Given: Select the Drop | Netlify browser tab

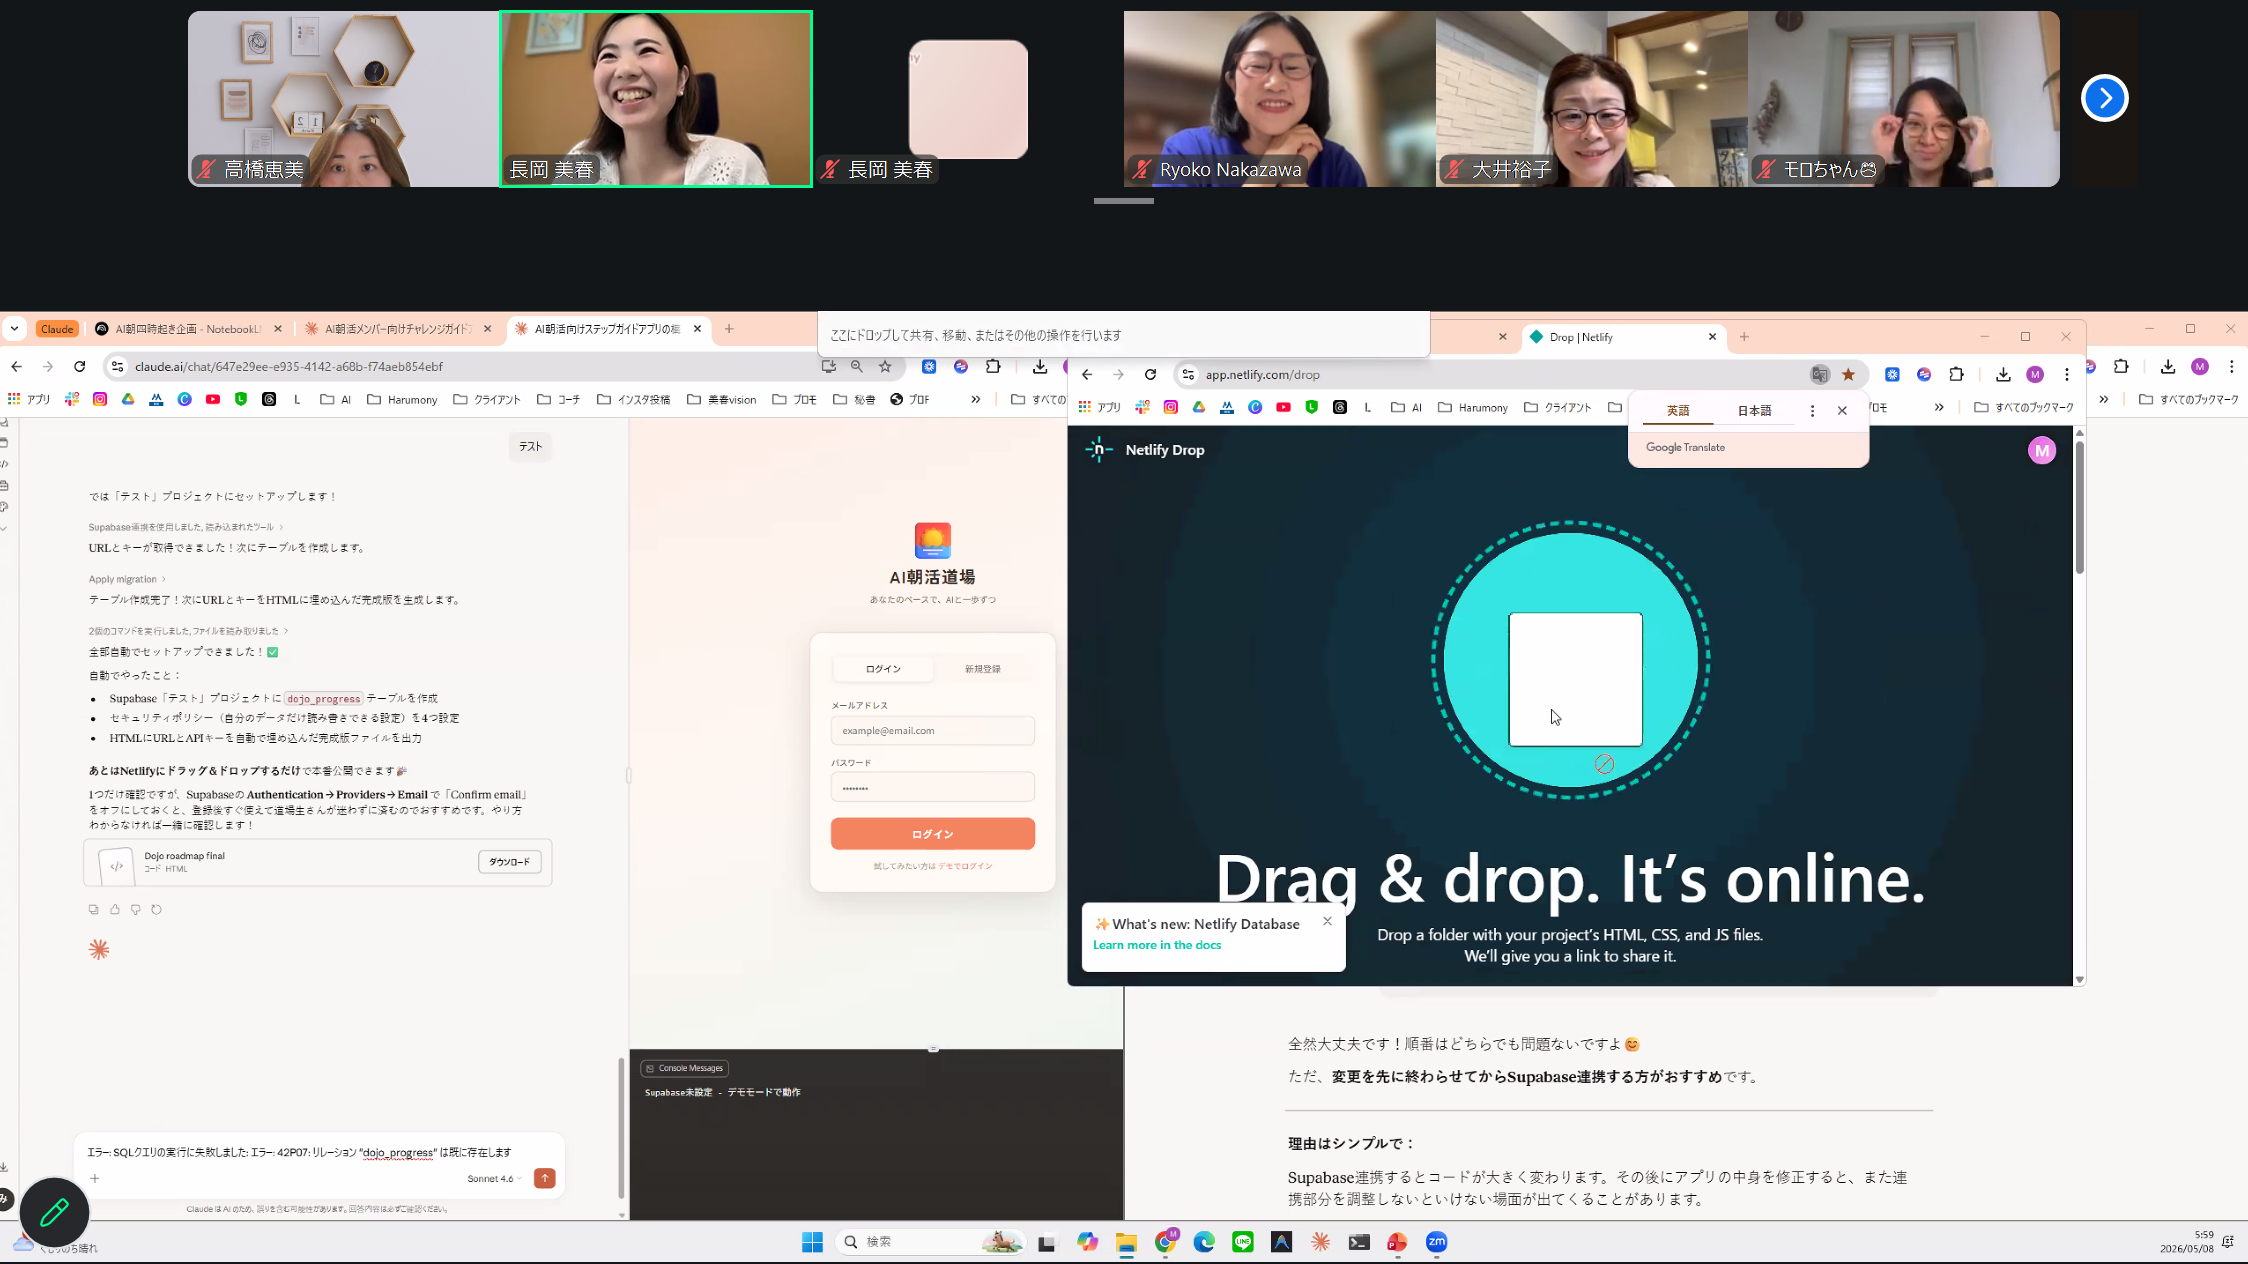Looking at the screenshot, I should 1622,337.
